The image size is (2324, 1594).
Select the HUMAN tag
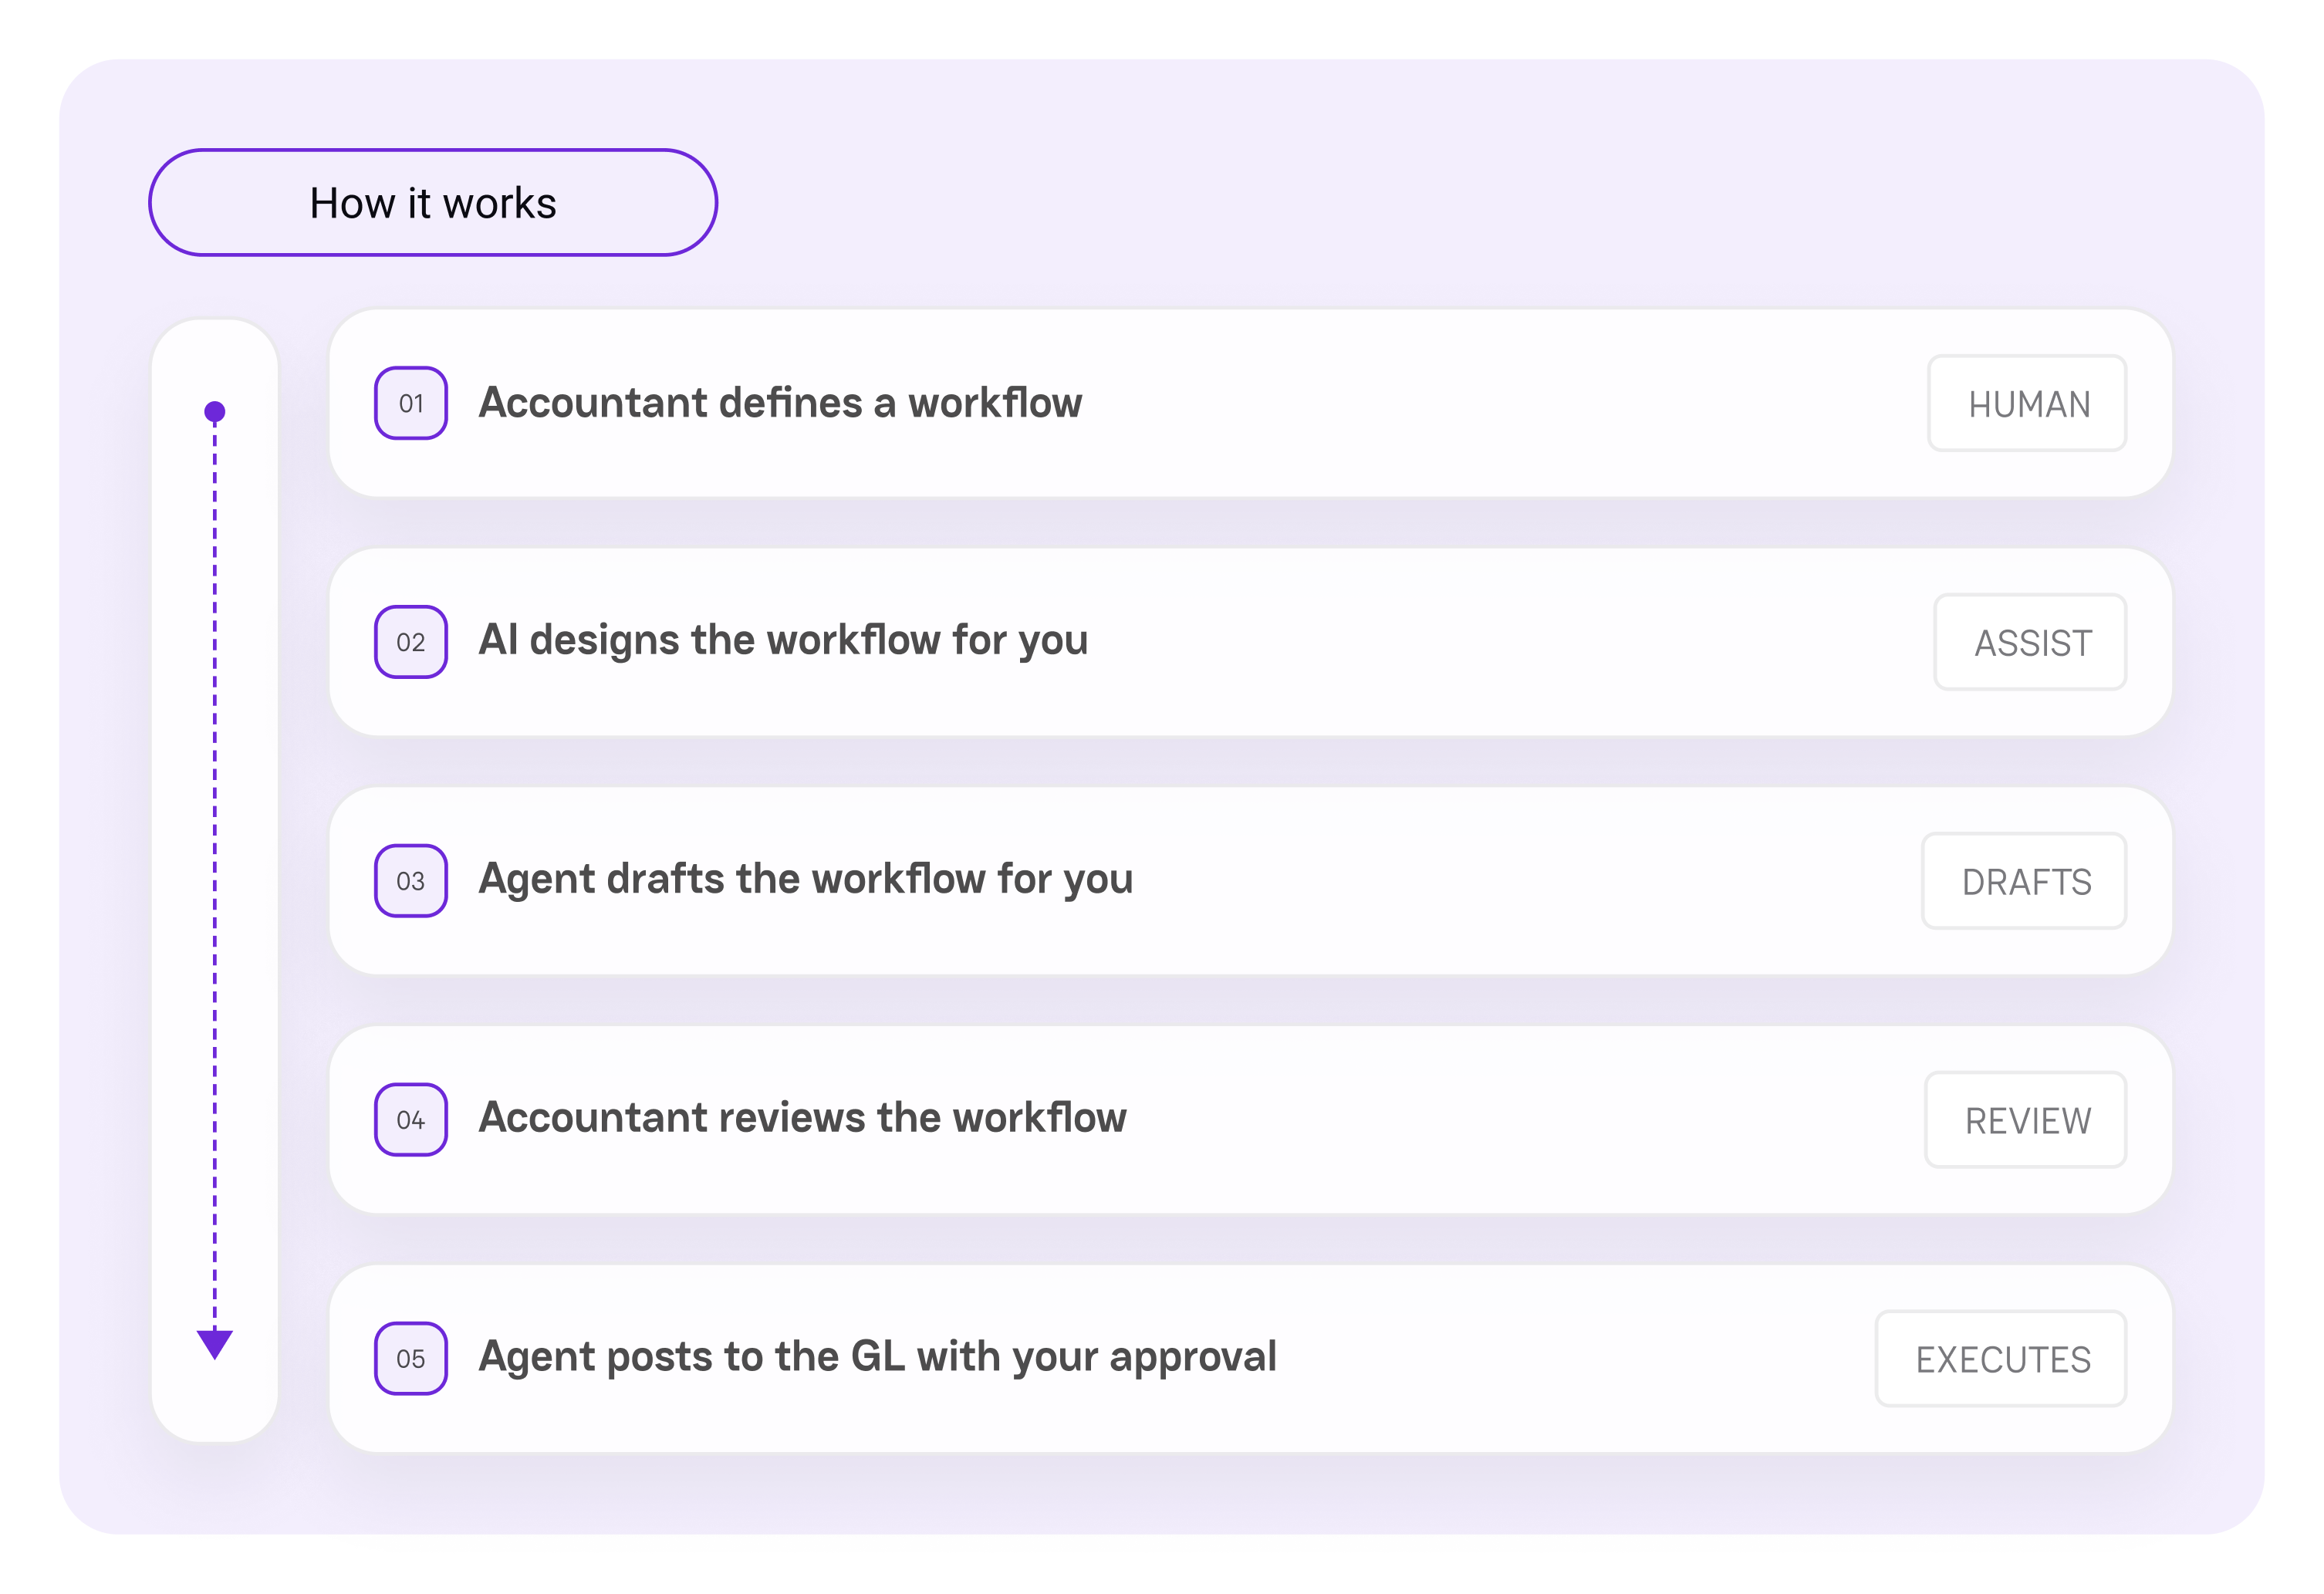click(2027, 403)
